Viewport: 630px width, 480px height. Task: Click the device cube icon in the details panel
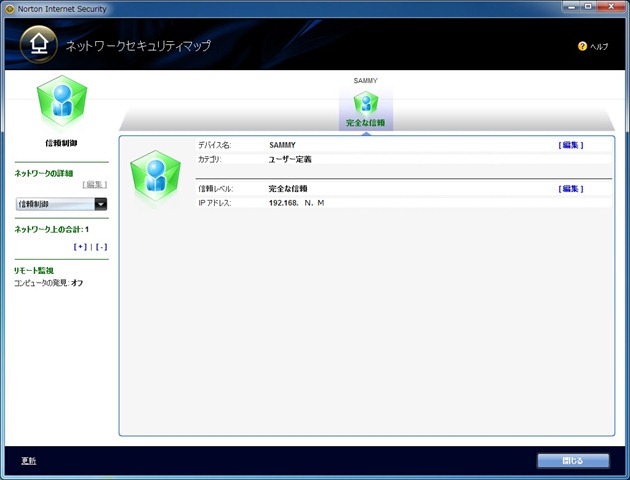coord(155,176)
